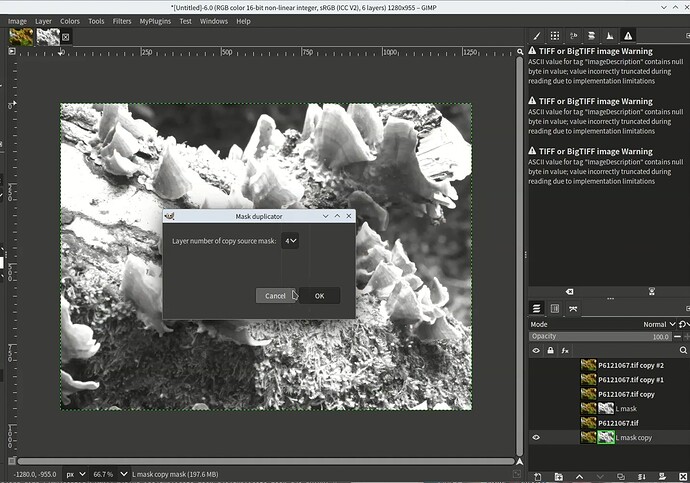The width and height of the screenshot is (690, 483).
Task: Click the L mask copy layer name
Action: click(634, 438)
